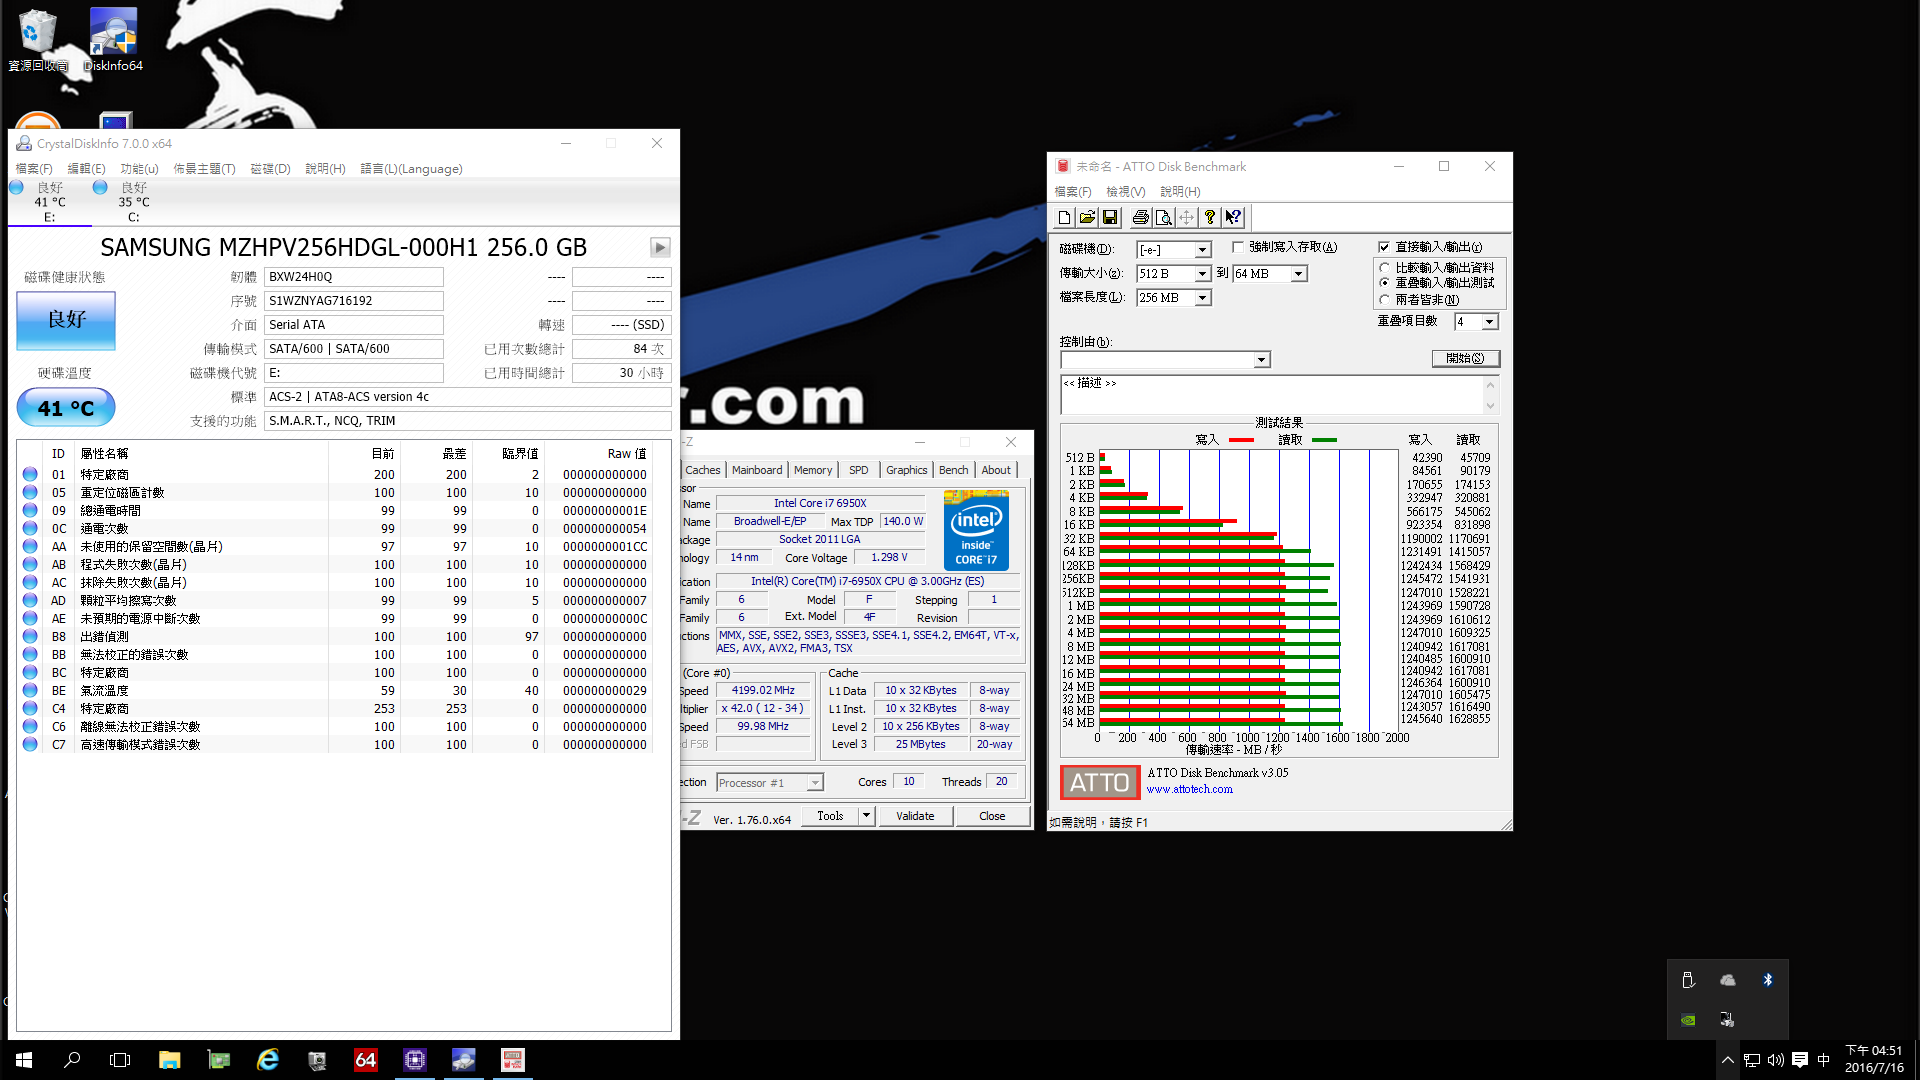Screen dimensions: 1920x1080
Task: Click the yellow Help question mark icon in ATTO
Action: tap(1210, 217)
